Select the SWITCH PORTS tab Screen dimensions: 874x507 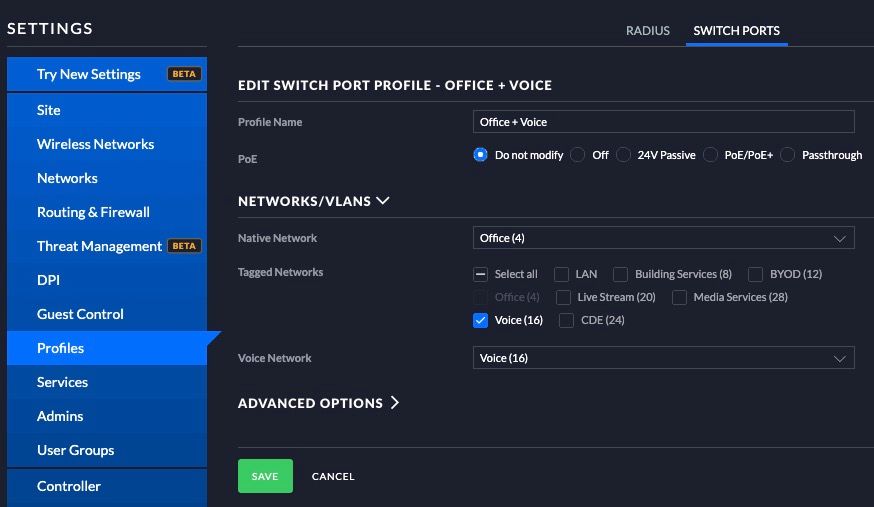click(736, 31)
